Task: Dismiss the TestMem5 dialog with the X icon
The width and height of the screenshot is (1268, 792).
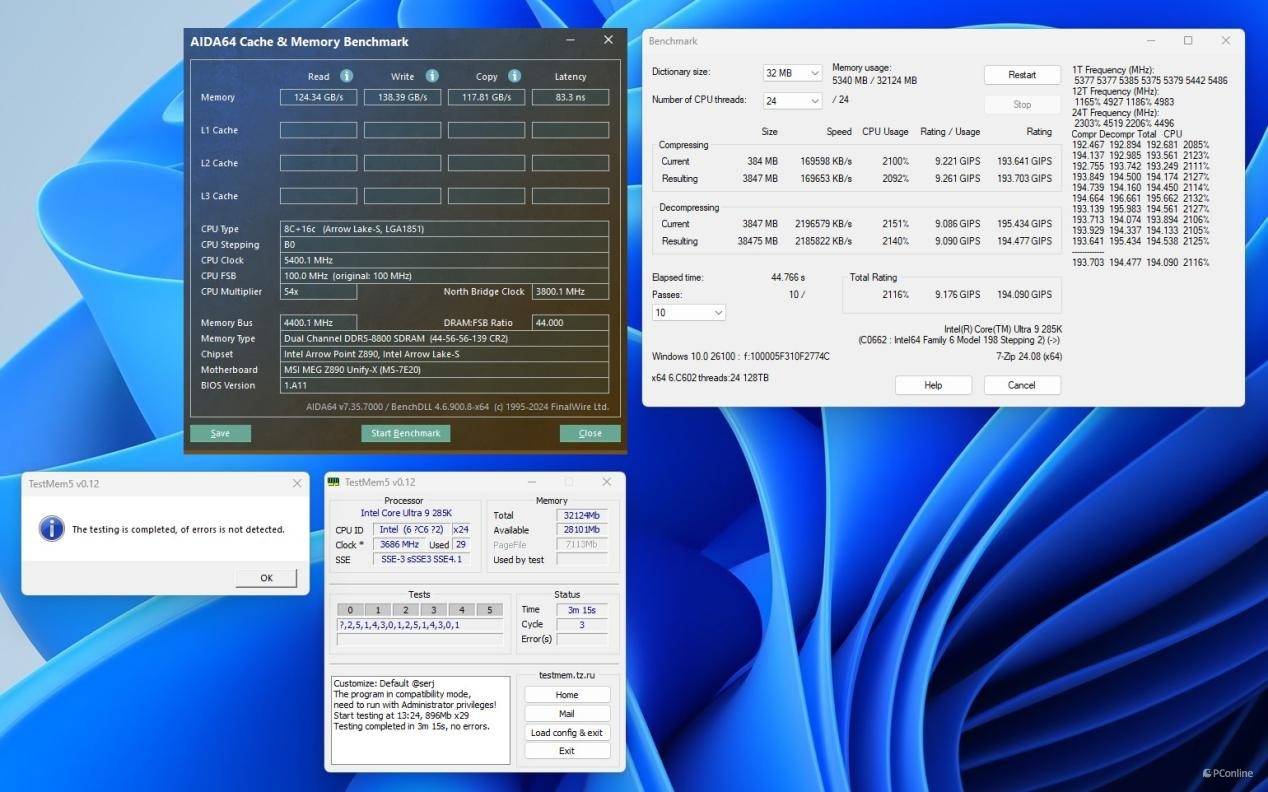Action: tap(297, 483)
